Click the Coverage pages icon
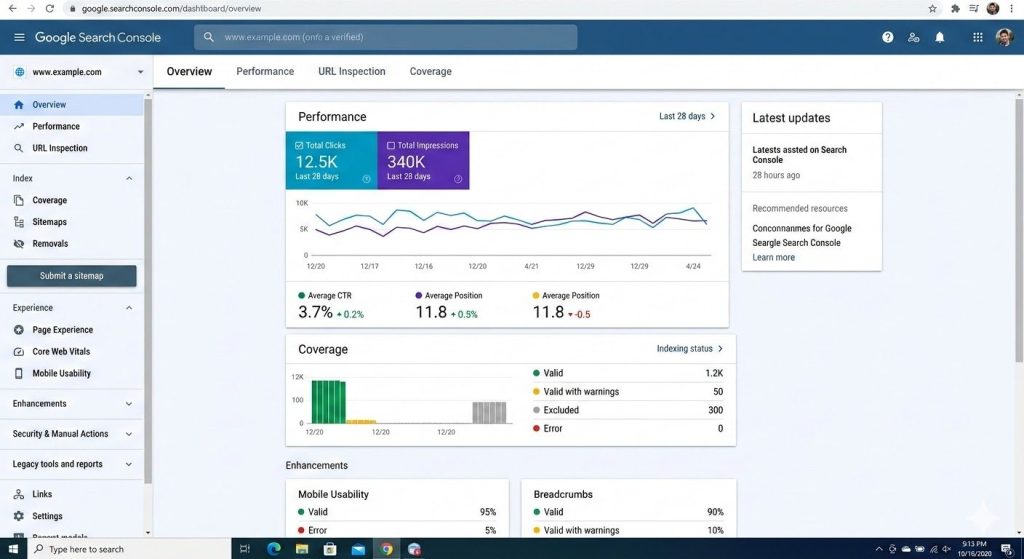Viewport: 1024px width, 559px height. 18,200
